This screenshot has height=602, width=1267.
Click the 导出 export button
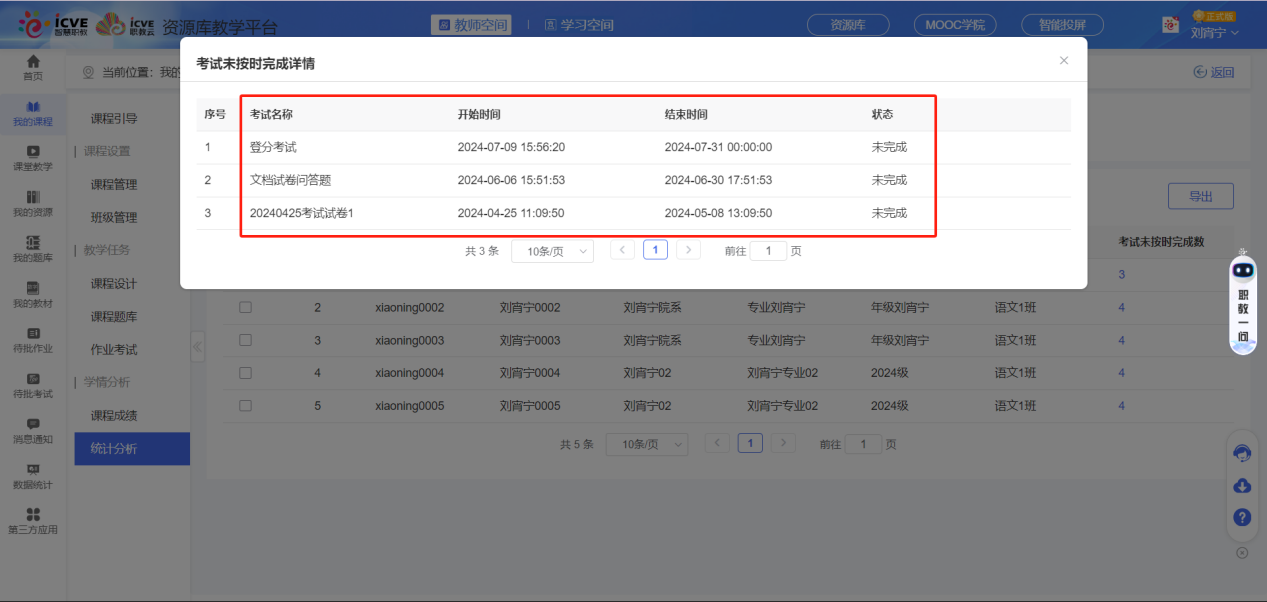tap(1200, 196)
